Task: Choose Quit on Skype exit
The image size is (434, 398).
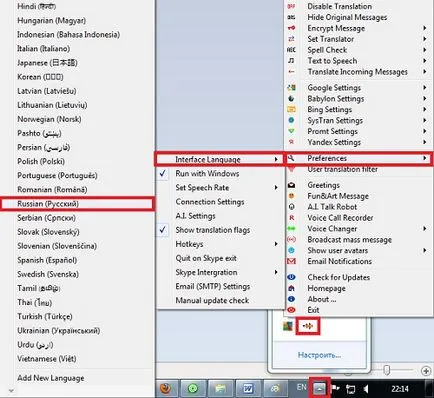Action: [206, 258]
